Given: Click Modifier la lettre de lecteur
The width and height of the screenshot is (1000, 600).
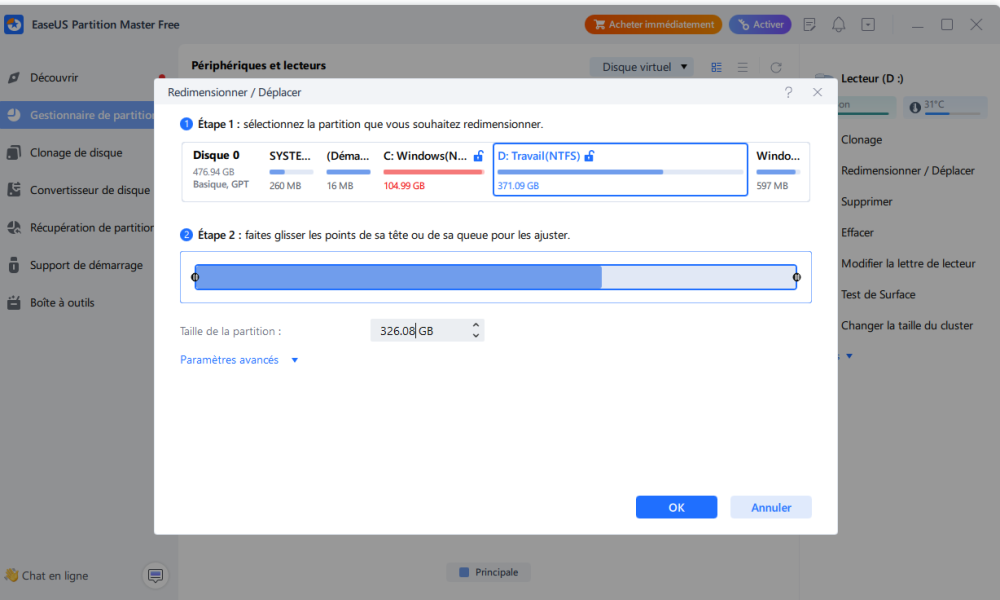Looking at the screenshot, I should coord(908,263).
